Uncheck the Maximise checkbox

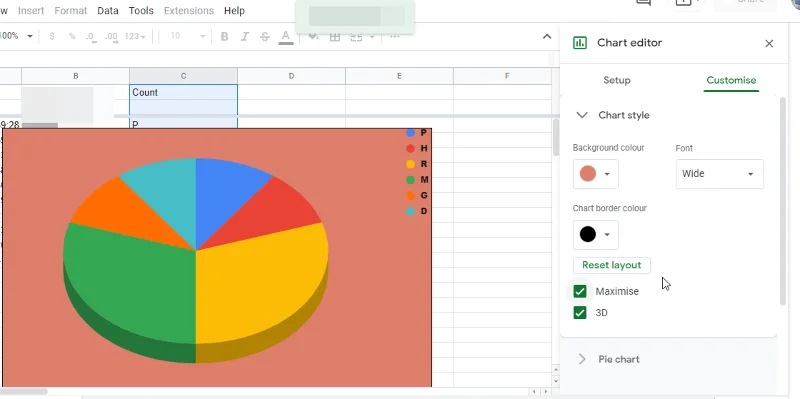(580, 291)
